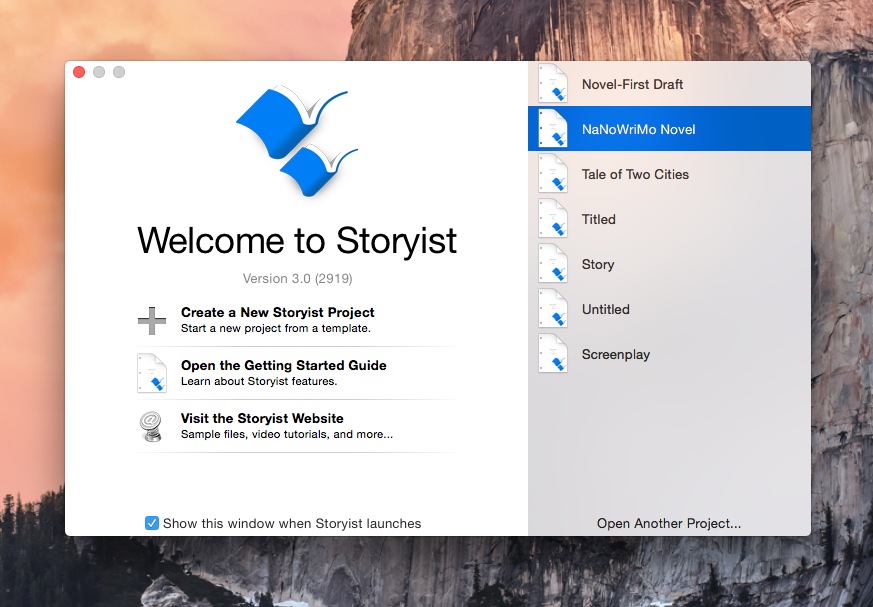Select the Story project name
The image size is (873, 607).
pos(598,265)
